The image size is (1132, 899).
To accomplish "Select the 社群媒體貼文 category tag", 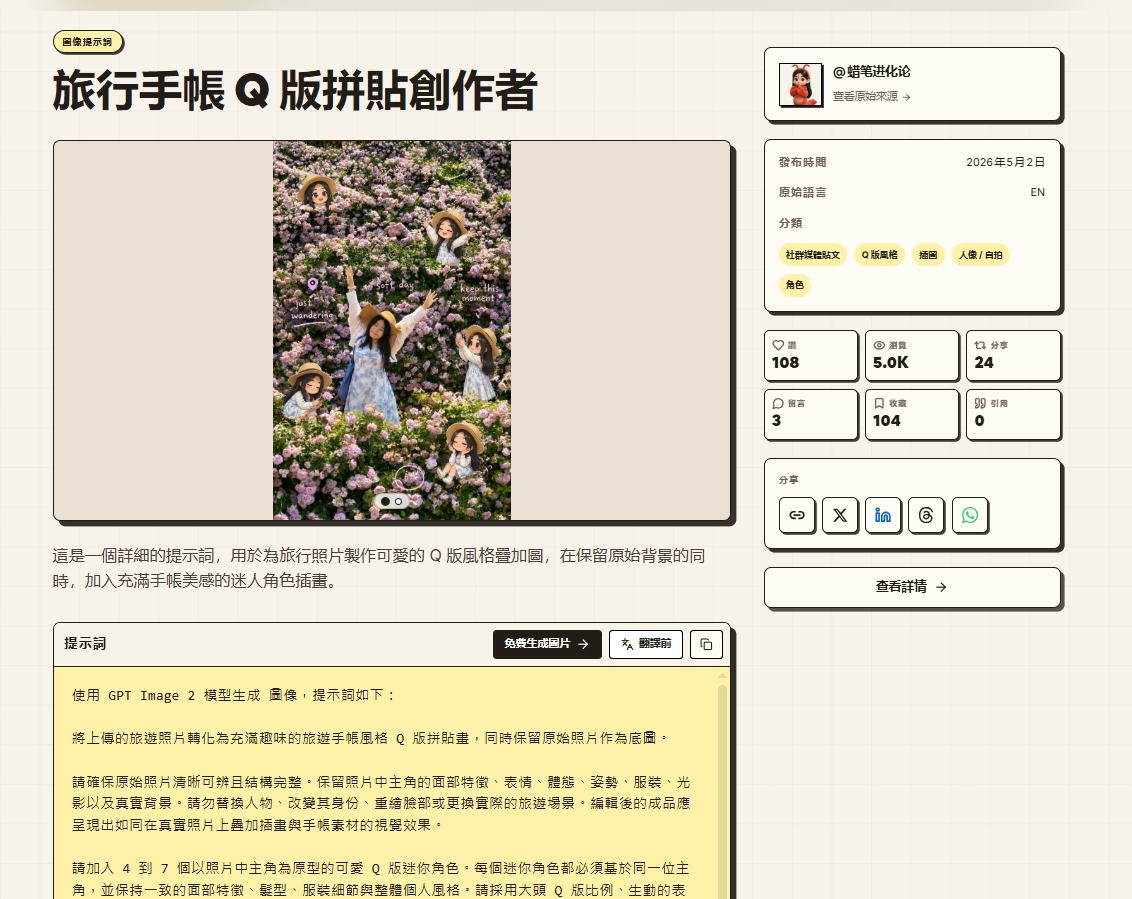I will (x=812, y=255).
